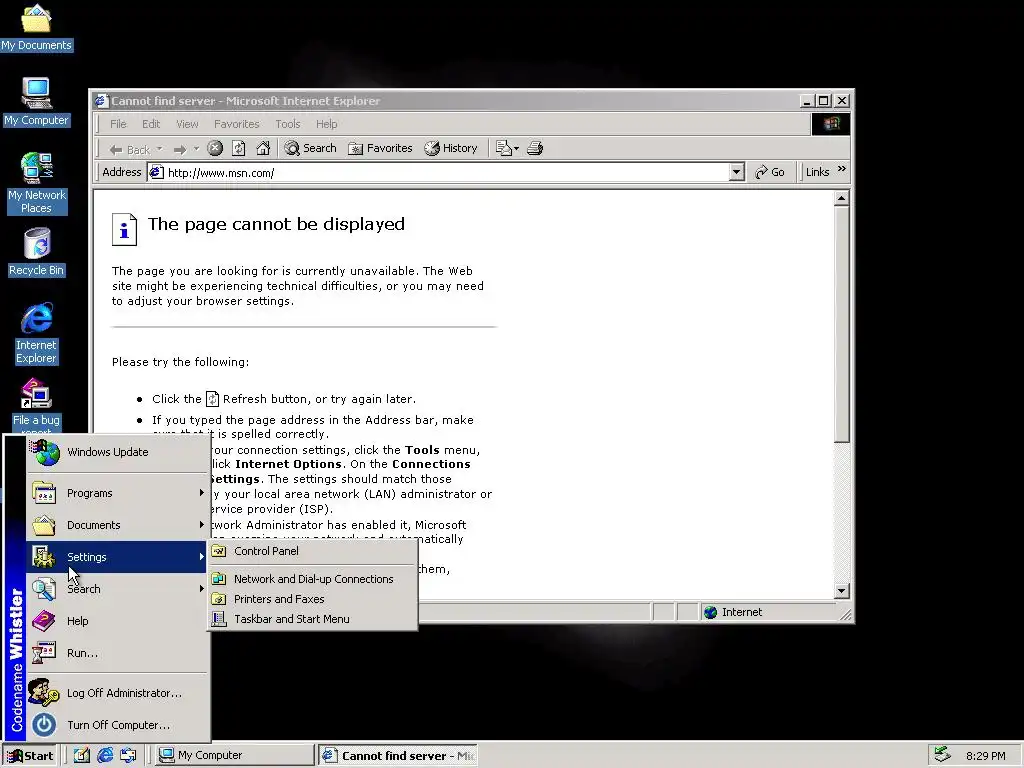The width and height of the screenshot is (1024, 768).
Task: Open the Back history dropdown arrow
Action: [x=160, y=149]
